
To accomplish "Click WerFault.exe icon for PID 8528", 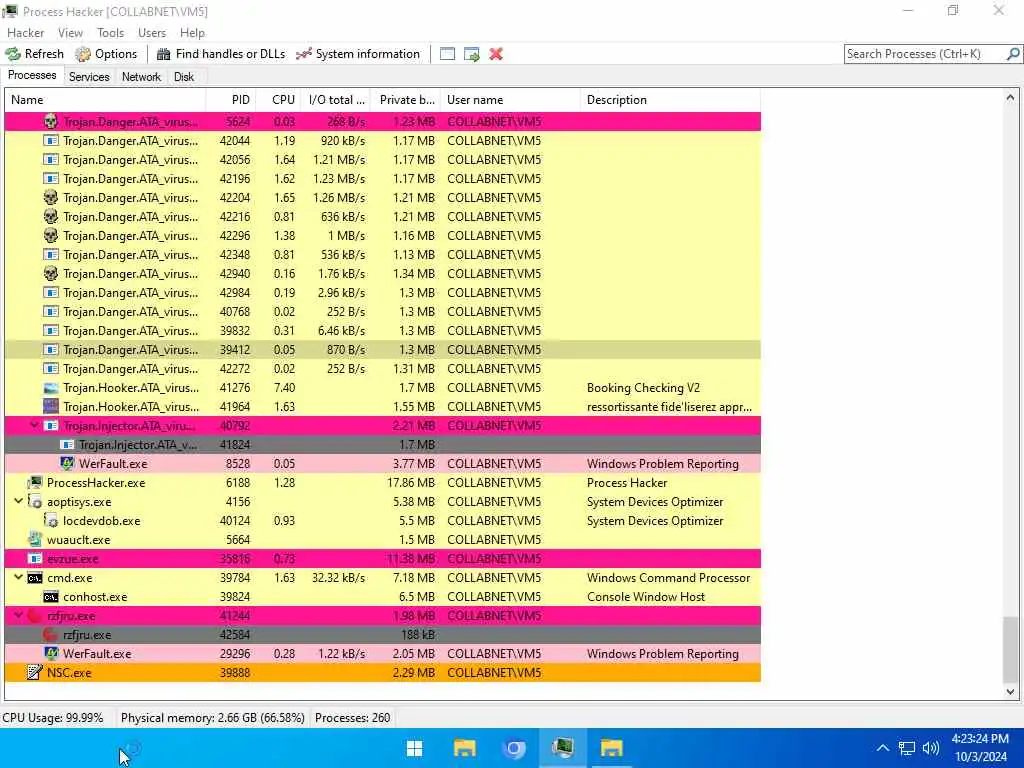I will pos(67,464).
